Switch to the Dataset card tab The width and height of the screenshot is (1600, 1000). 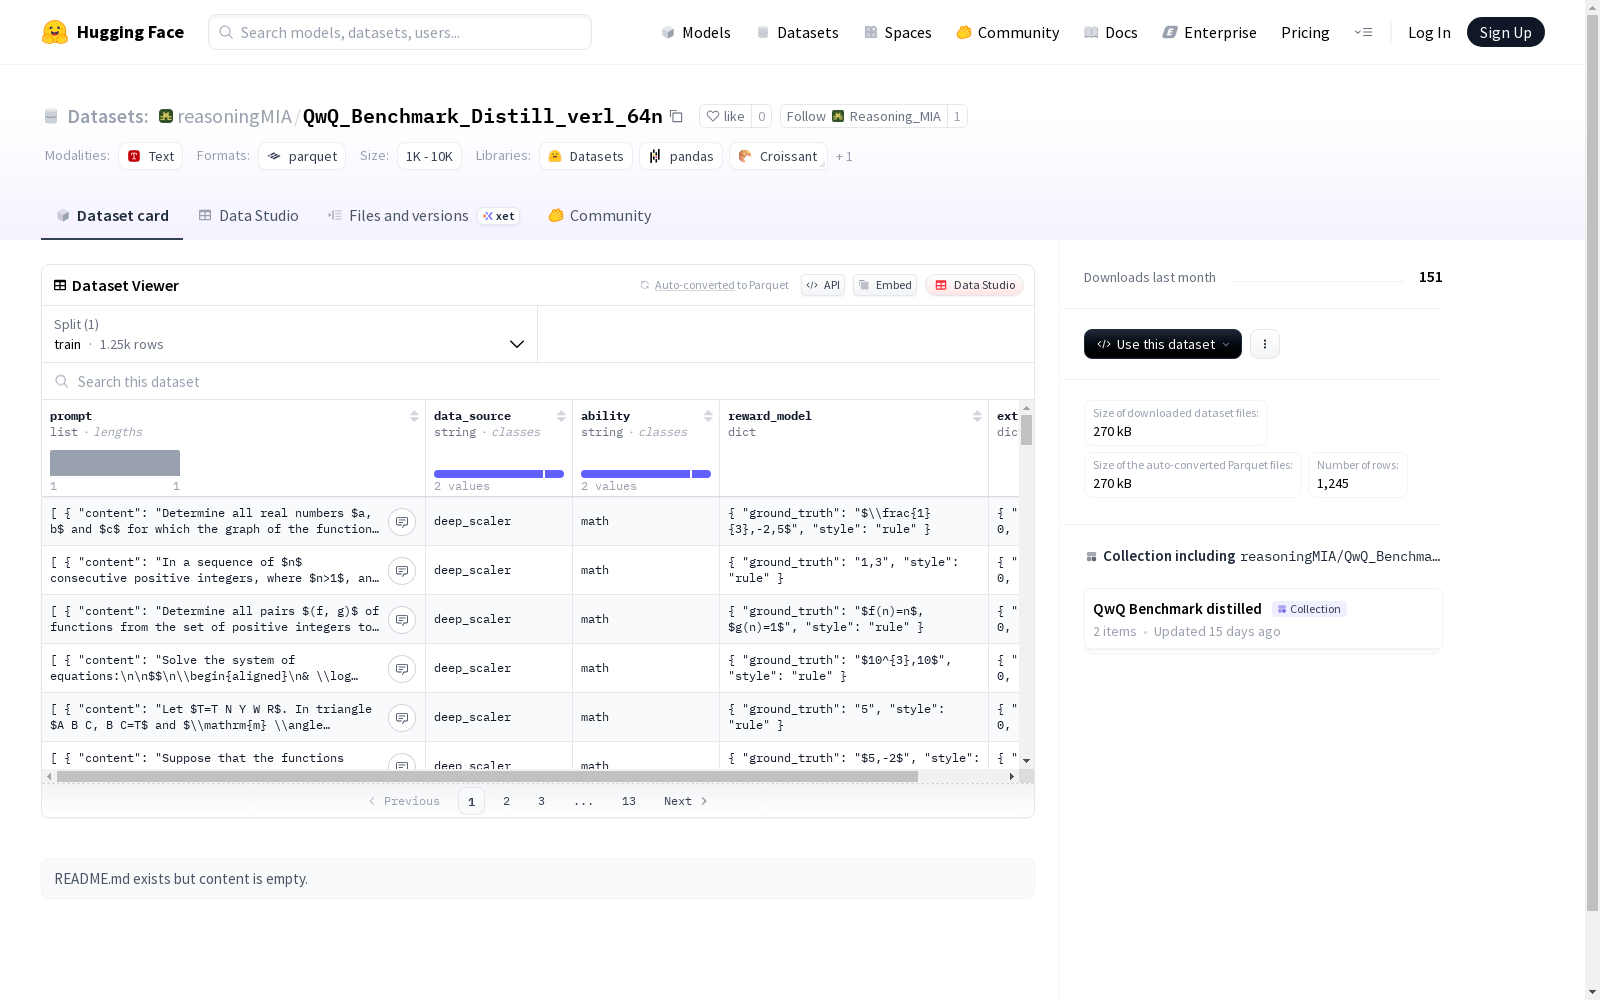[112, 215]
